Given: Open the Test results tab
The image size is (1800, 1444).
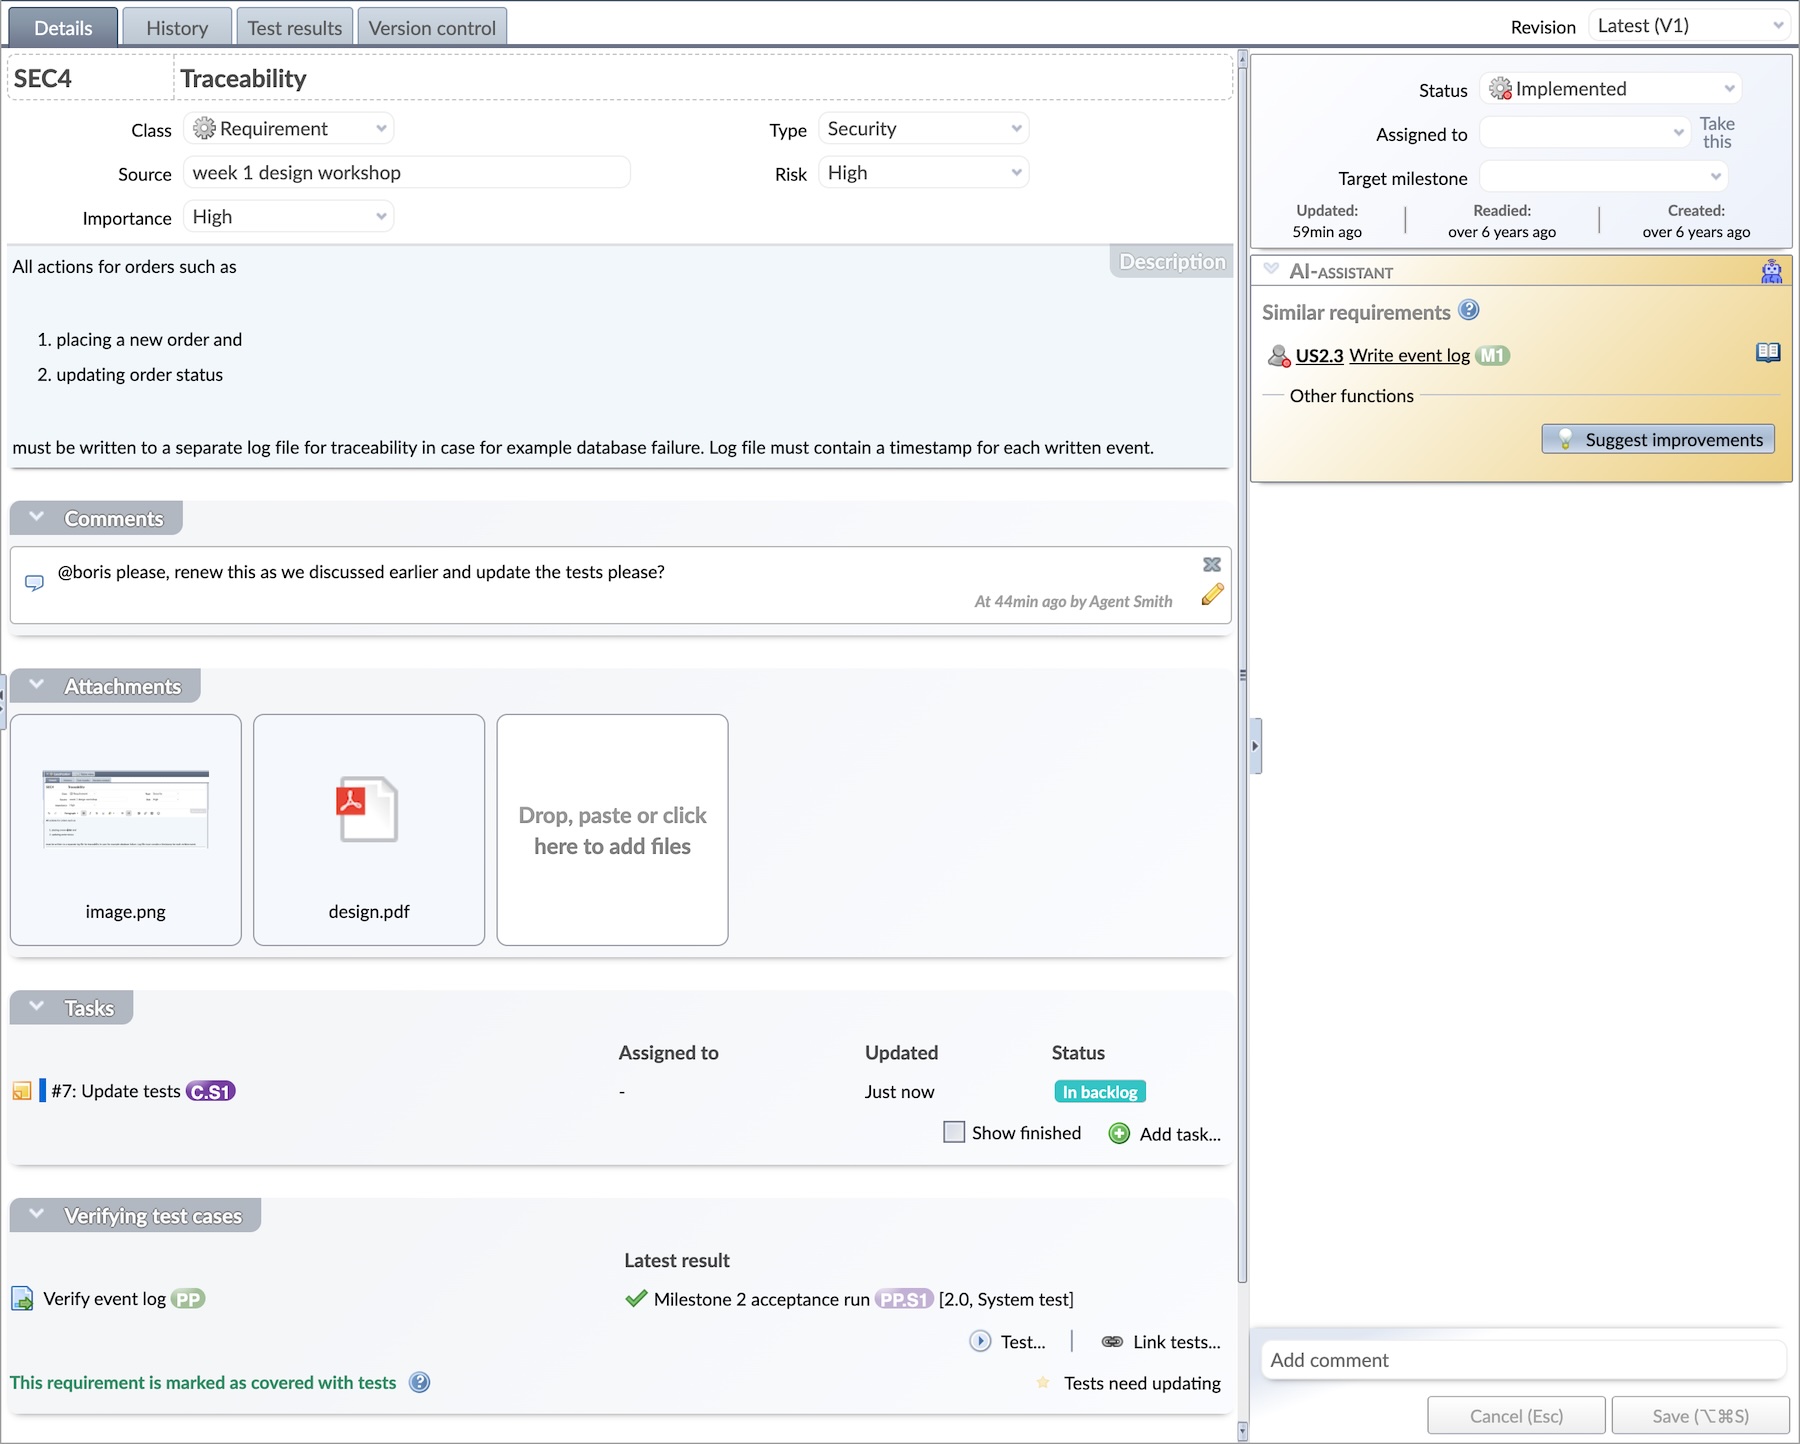Looking at the screenshot, I should [294, 28].
